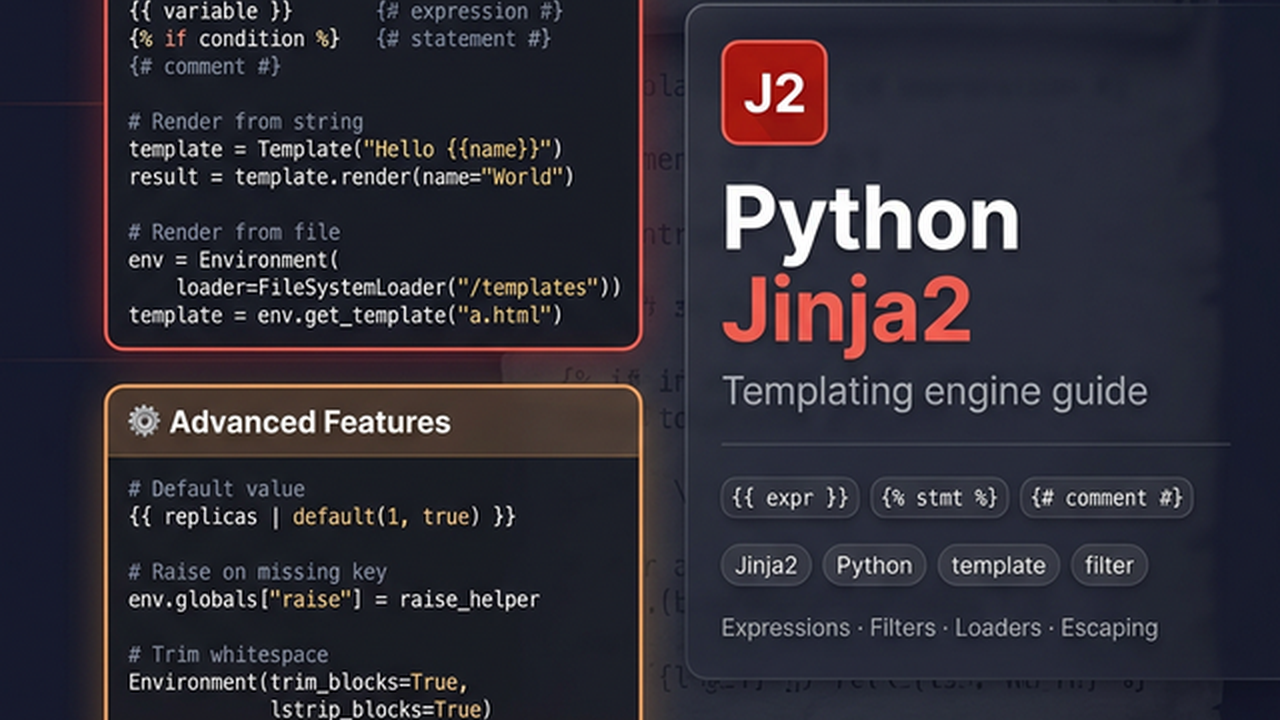Click the large white Python title
This screenshot has width=1280, height=720.
click(870, 220)
